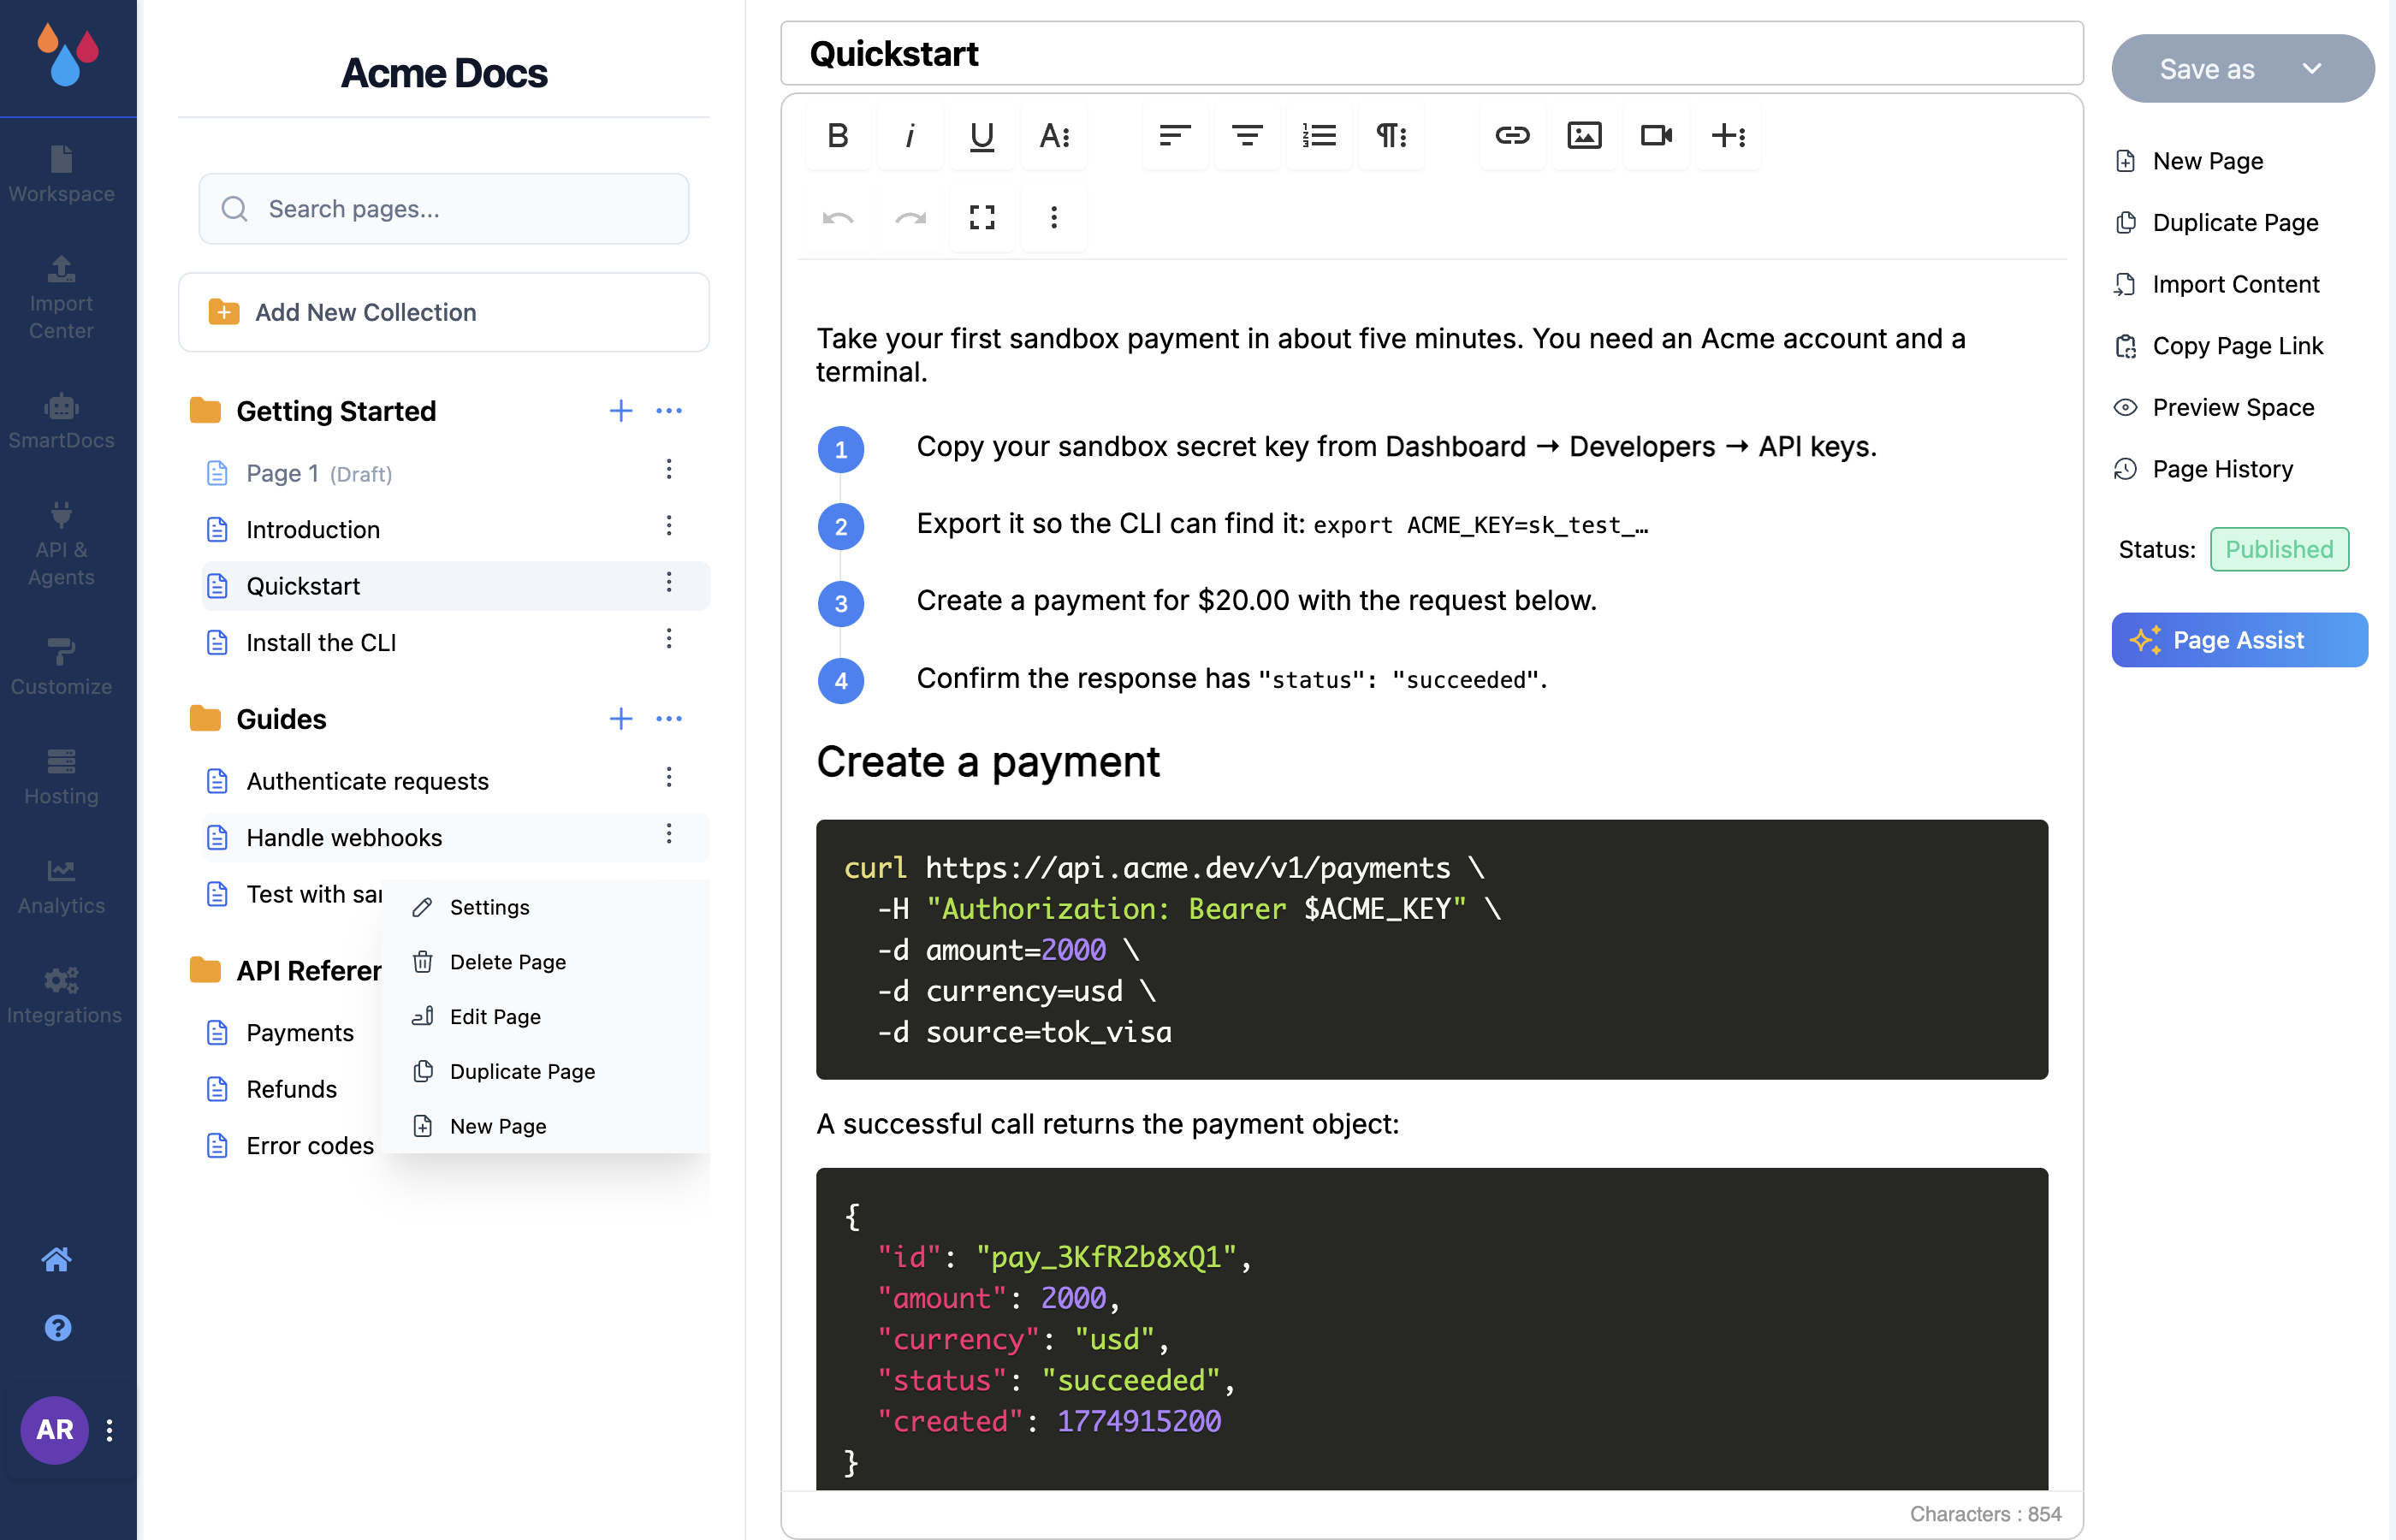This screenshot has width=2396, height=1540.
Task: Click the app logo with colored drops
Action: coord(68,55)
